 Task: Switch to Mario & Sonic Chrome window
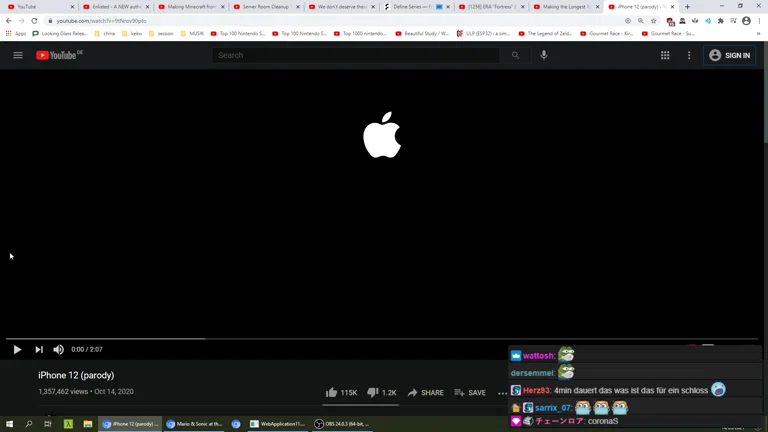pyautogui.click(x=194, y=424)
